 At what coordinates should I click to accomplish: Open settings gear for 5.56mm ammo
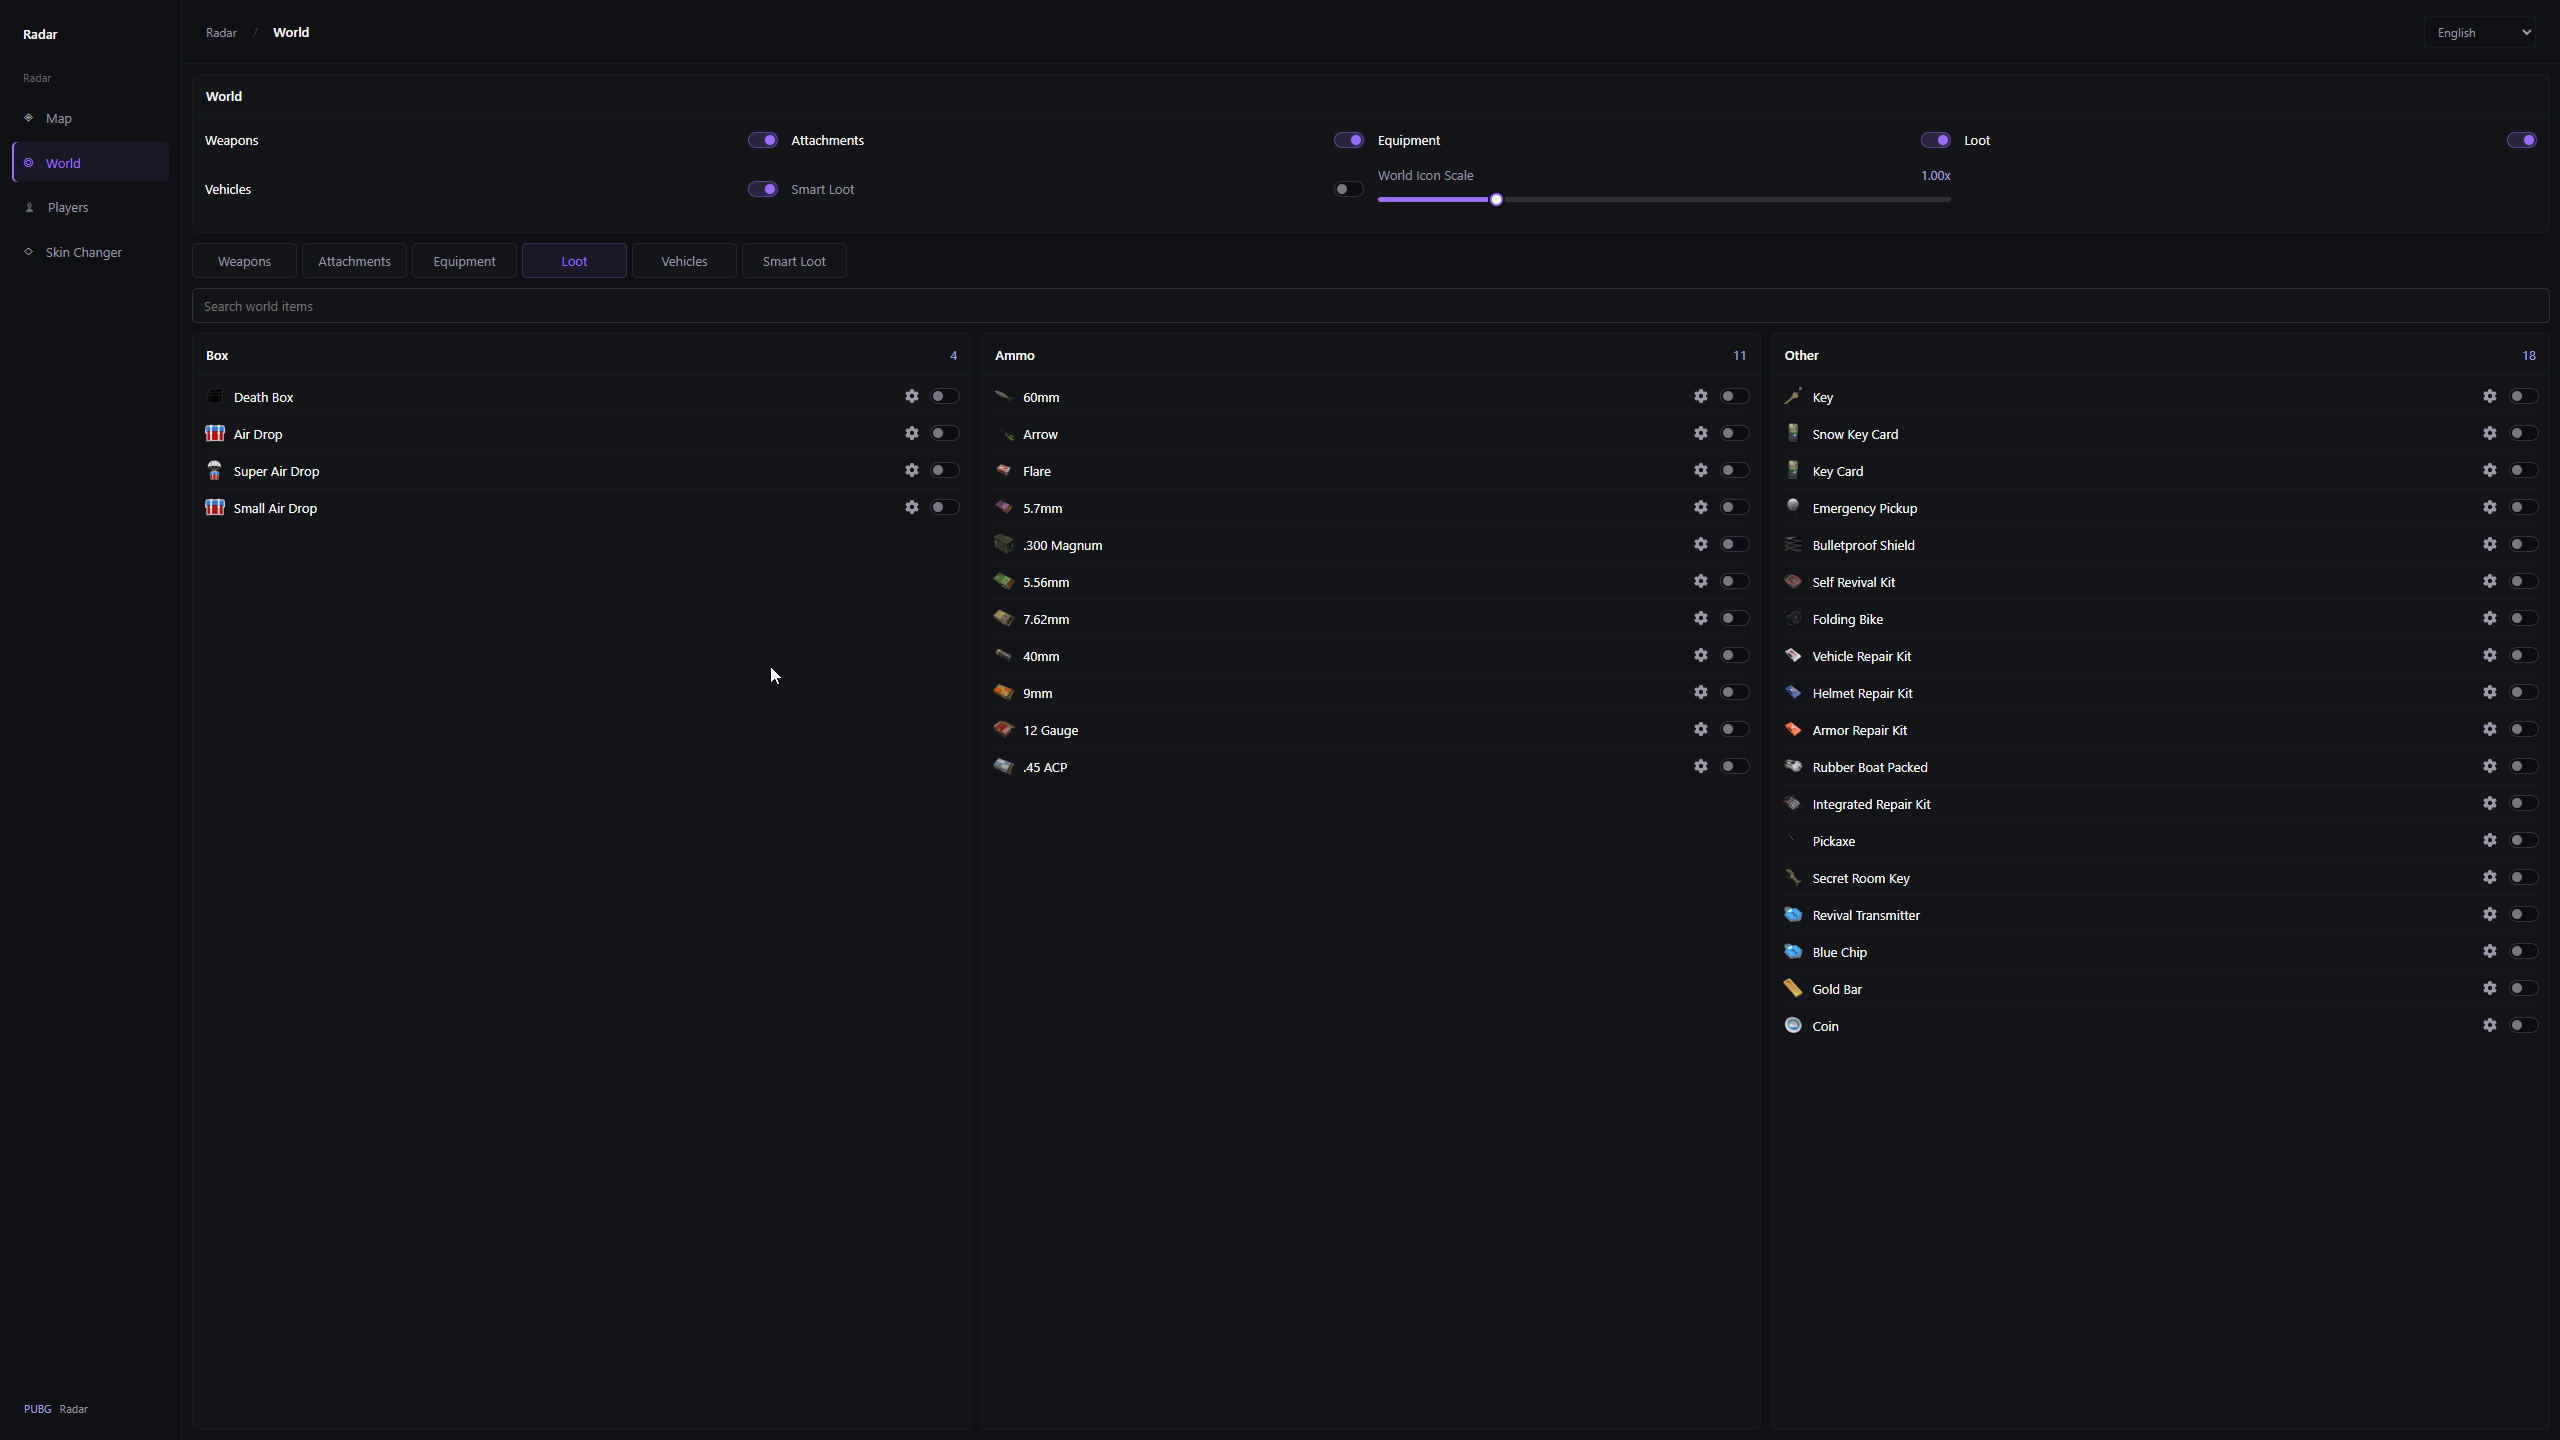tap(1700, 581)
